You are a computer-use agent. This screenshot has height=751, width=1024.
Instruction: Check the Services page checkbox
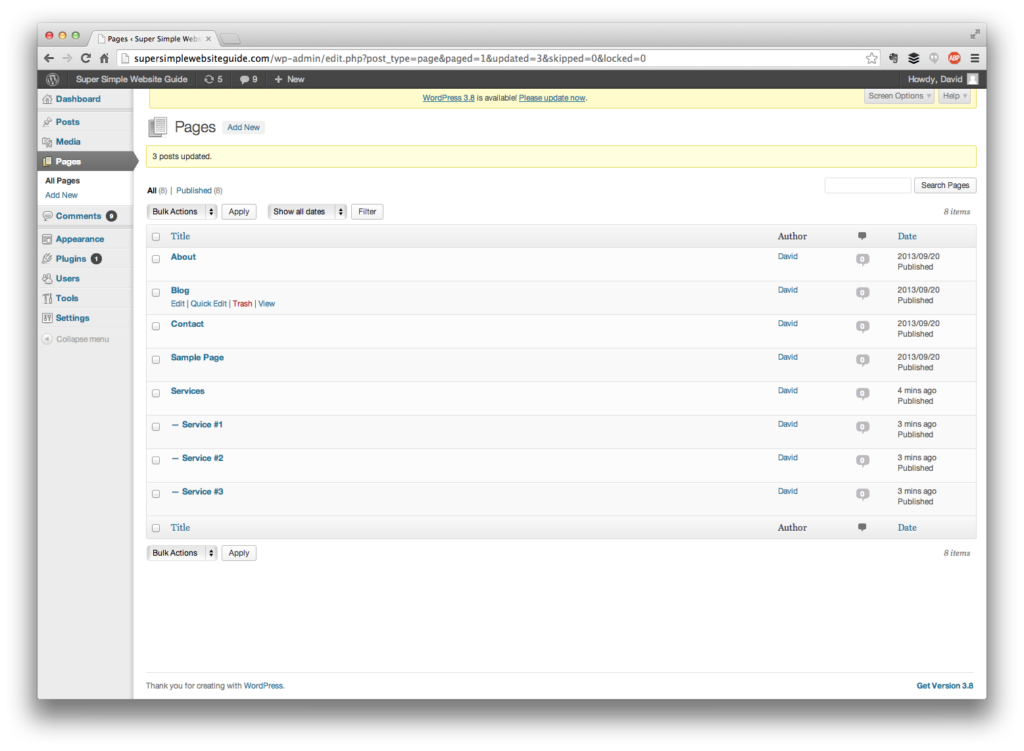[156, 393]
